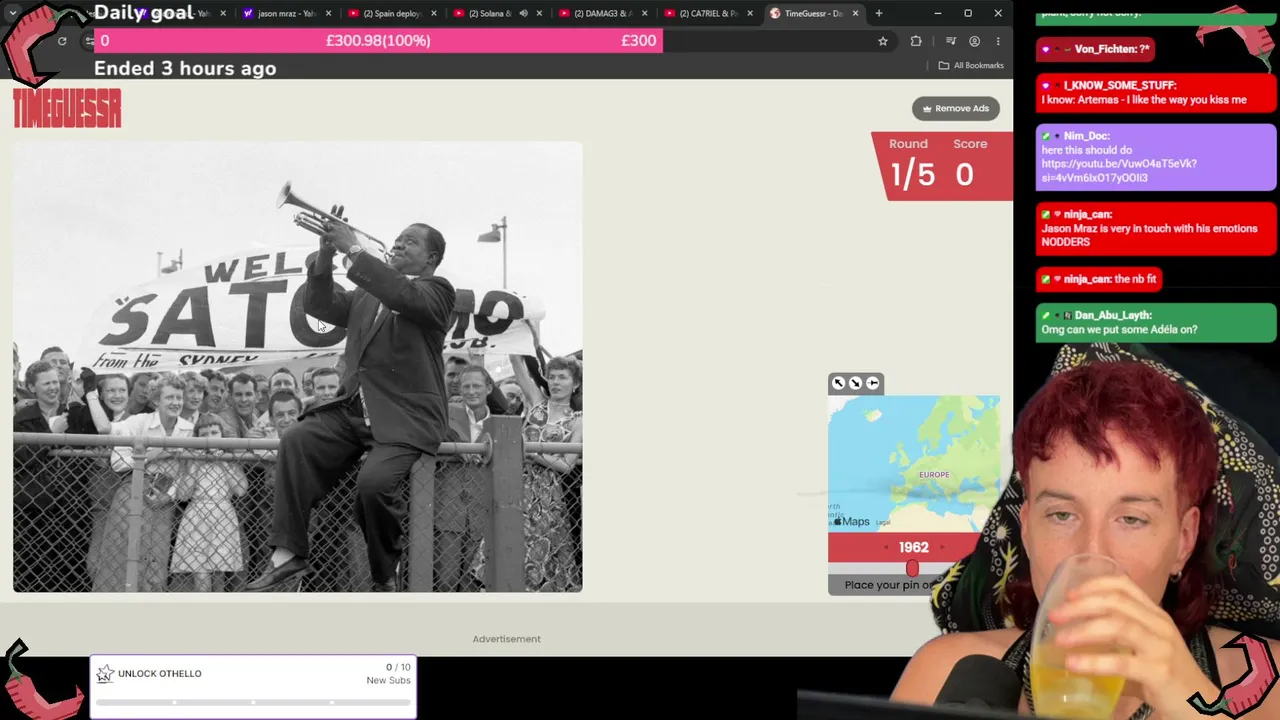Open the All Bookmarks folder

point(971,65)
